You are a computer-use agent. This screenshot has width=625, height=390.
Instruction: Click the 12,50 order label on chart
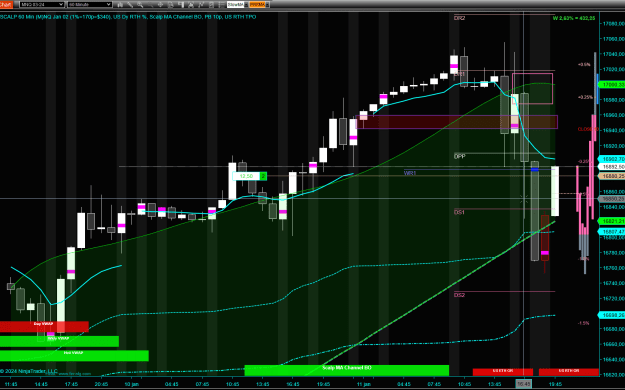pos(246,176)
